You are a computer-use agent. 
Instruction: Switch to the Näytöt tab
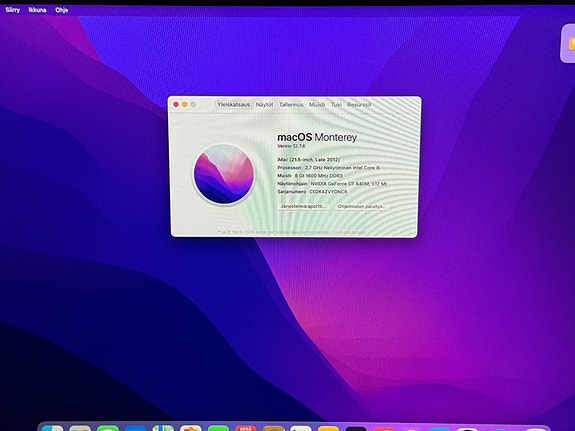(264, 105)
